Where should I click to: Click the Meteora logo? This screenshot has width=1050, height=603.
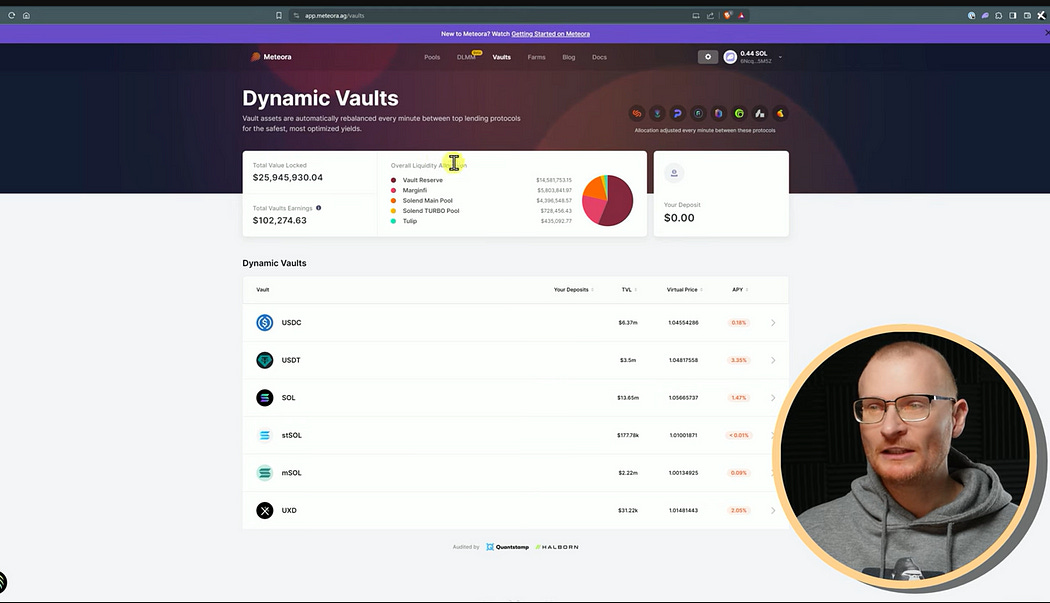click(271, 57)
